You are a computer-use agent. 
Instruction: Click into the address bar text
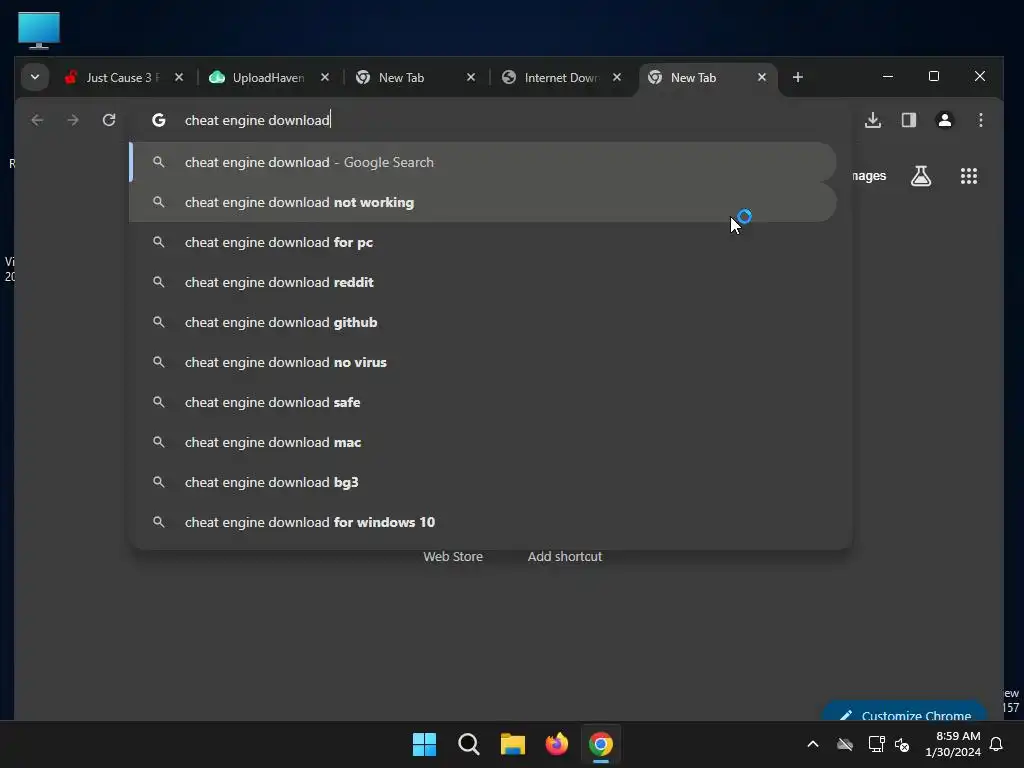[x=257, y=120]
